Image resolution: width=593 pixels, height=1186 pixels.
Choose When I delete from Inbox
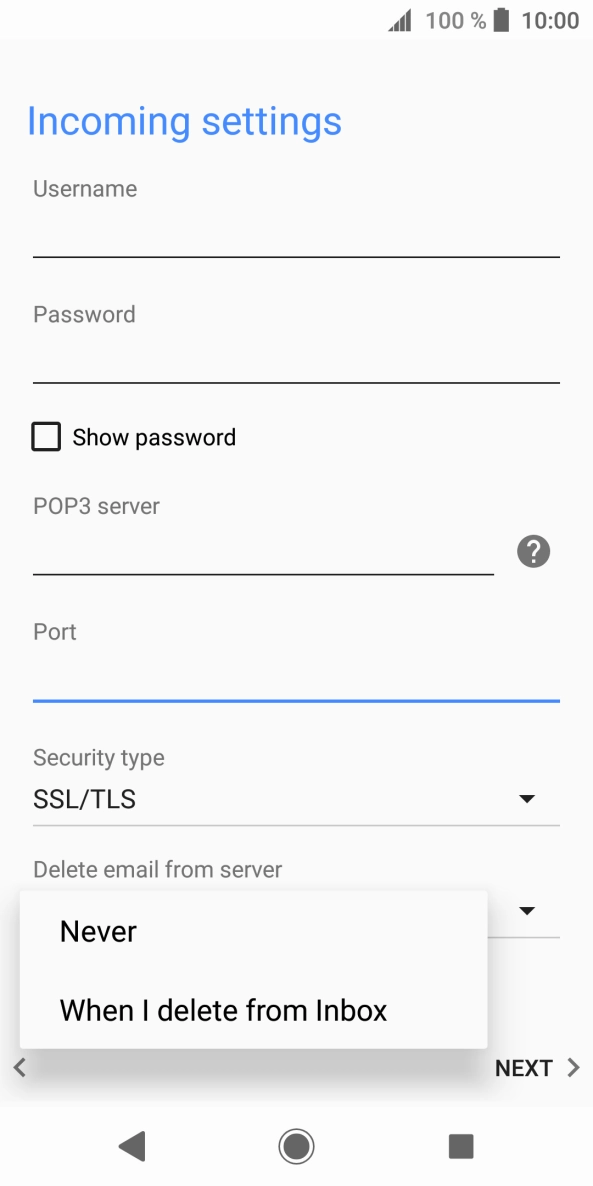tap(222, 1010)
